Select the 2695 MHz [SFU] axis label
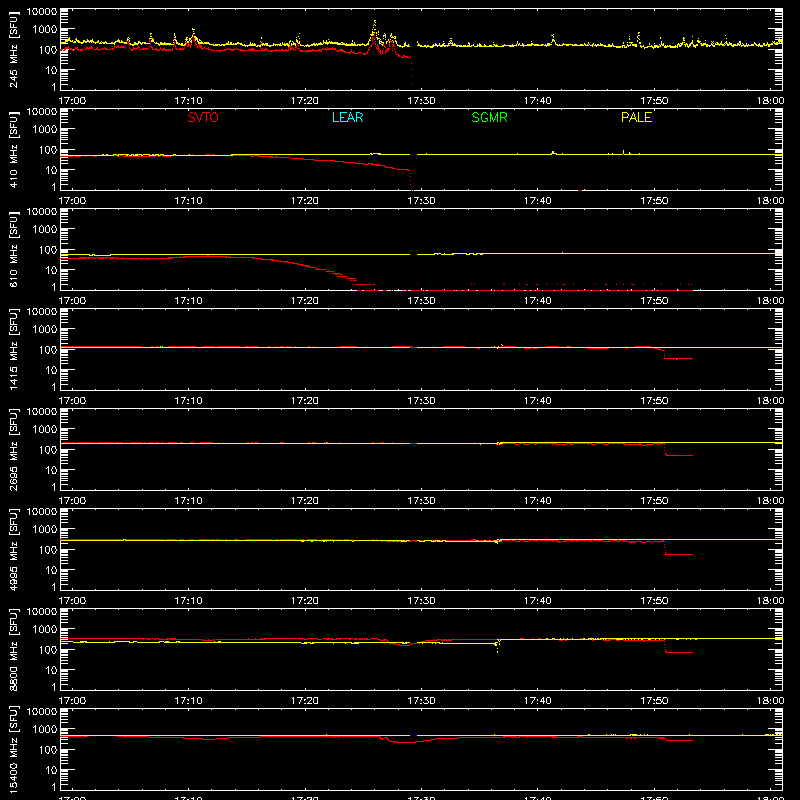Viewport: 800px width, 800px height. 13,449
